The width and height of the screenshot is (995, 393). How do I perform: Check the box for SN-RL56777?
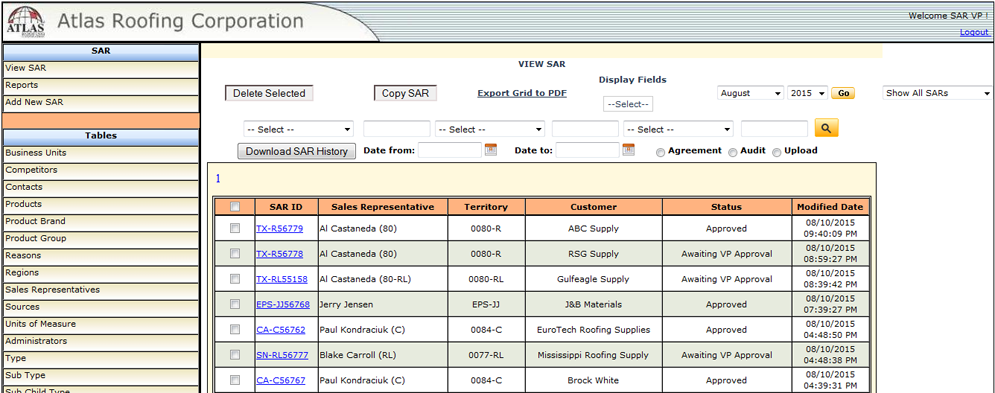[x=235, y=355]
